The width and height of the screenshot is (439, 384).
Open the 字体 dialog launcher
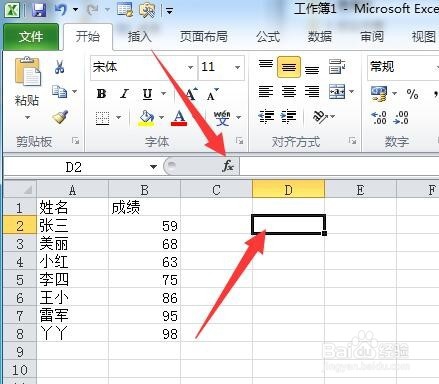240,141
